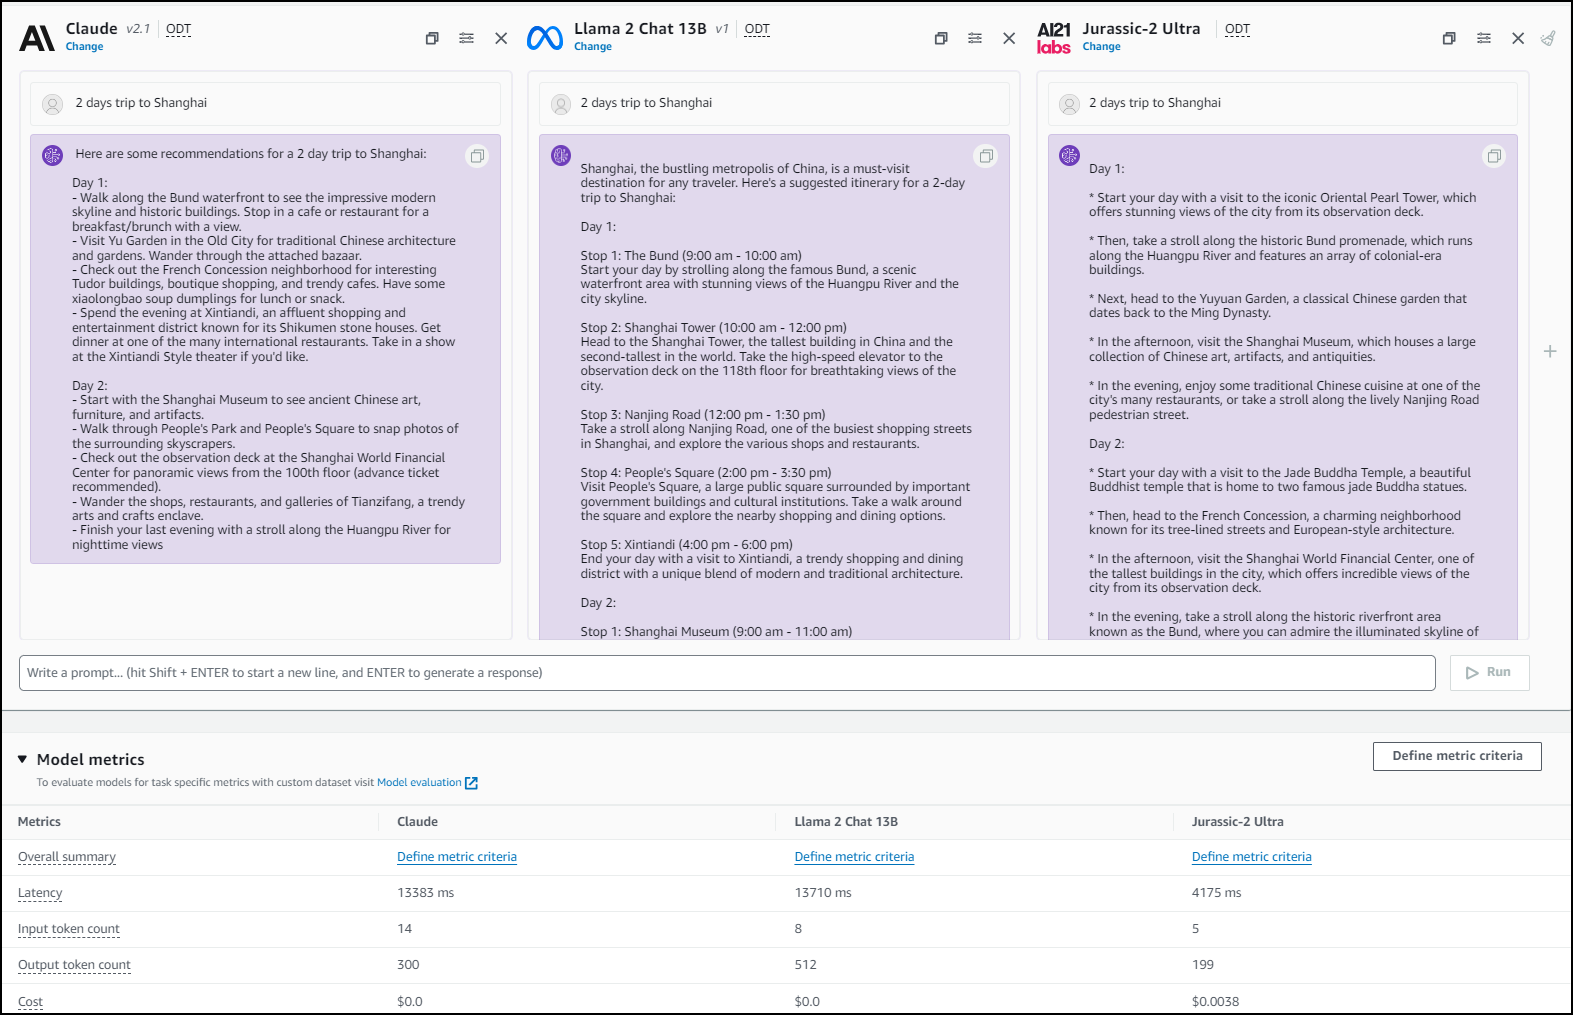Click the Jurassic-2 Ultra model title
This screenshot has width=1573, height=1015.
coord(1141,29)
